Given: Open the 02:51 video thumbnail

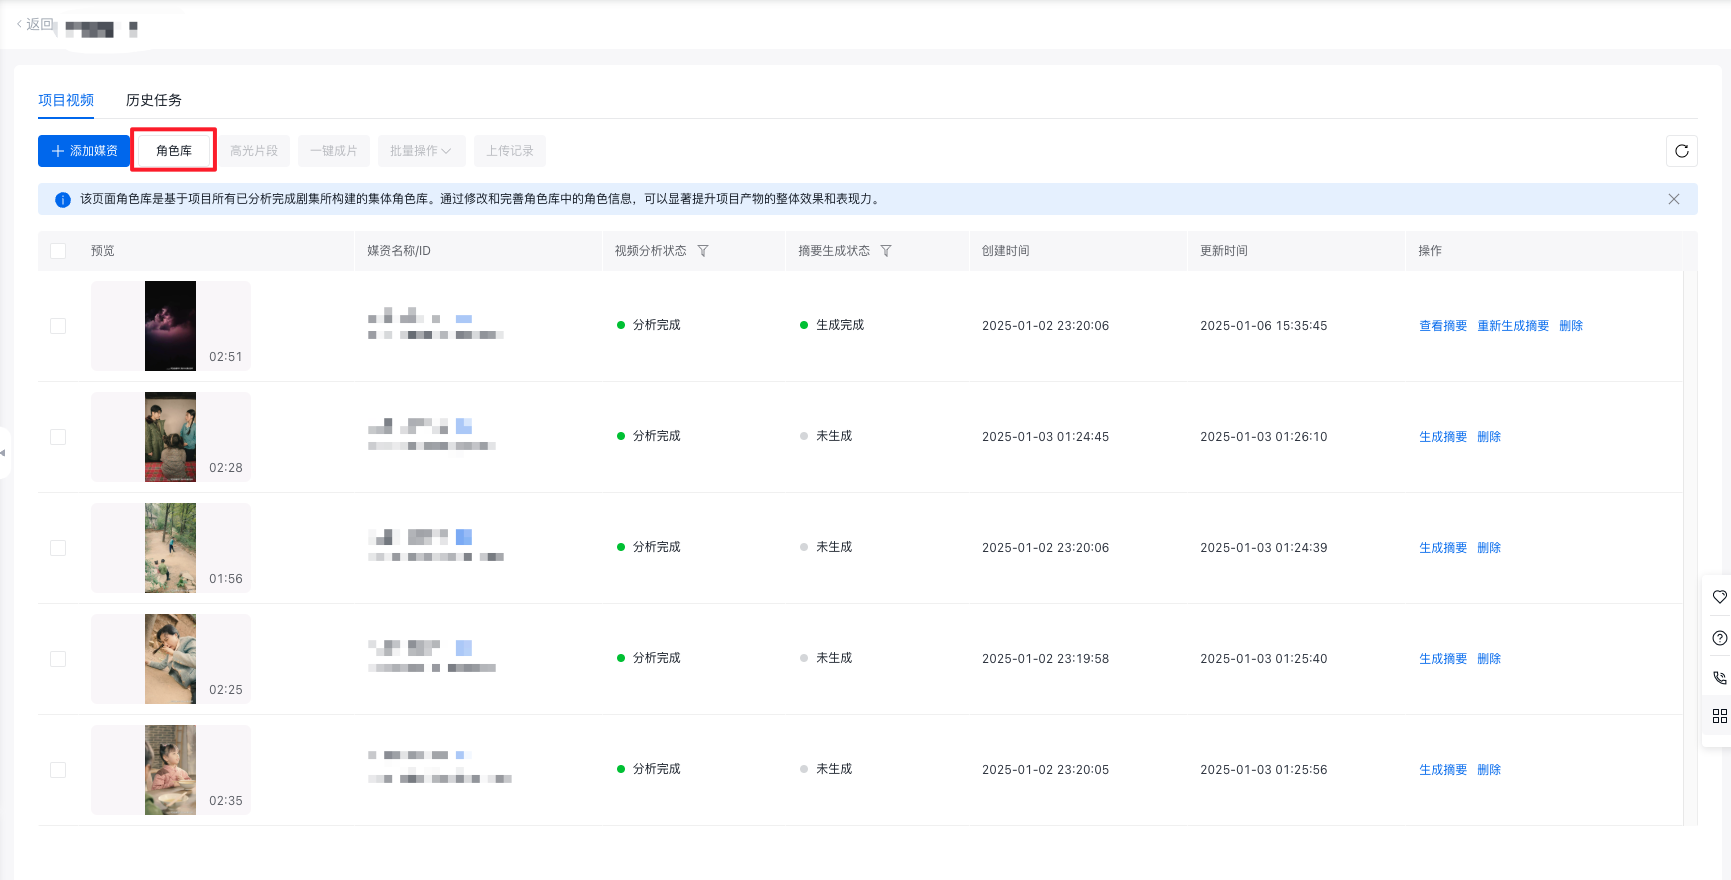Looking at the screenshot, I should click(x=171, y=326).
